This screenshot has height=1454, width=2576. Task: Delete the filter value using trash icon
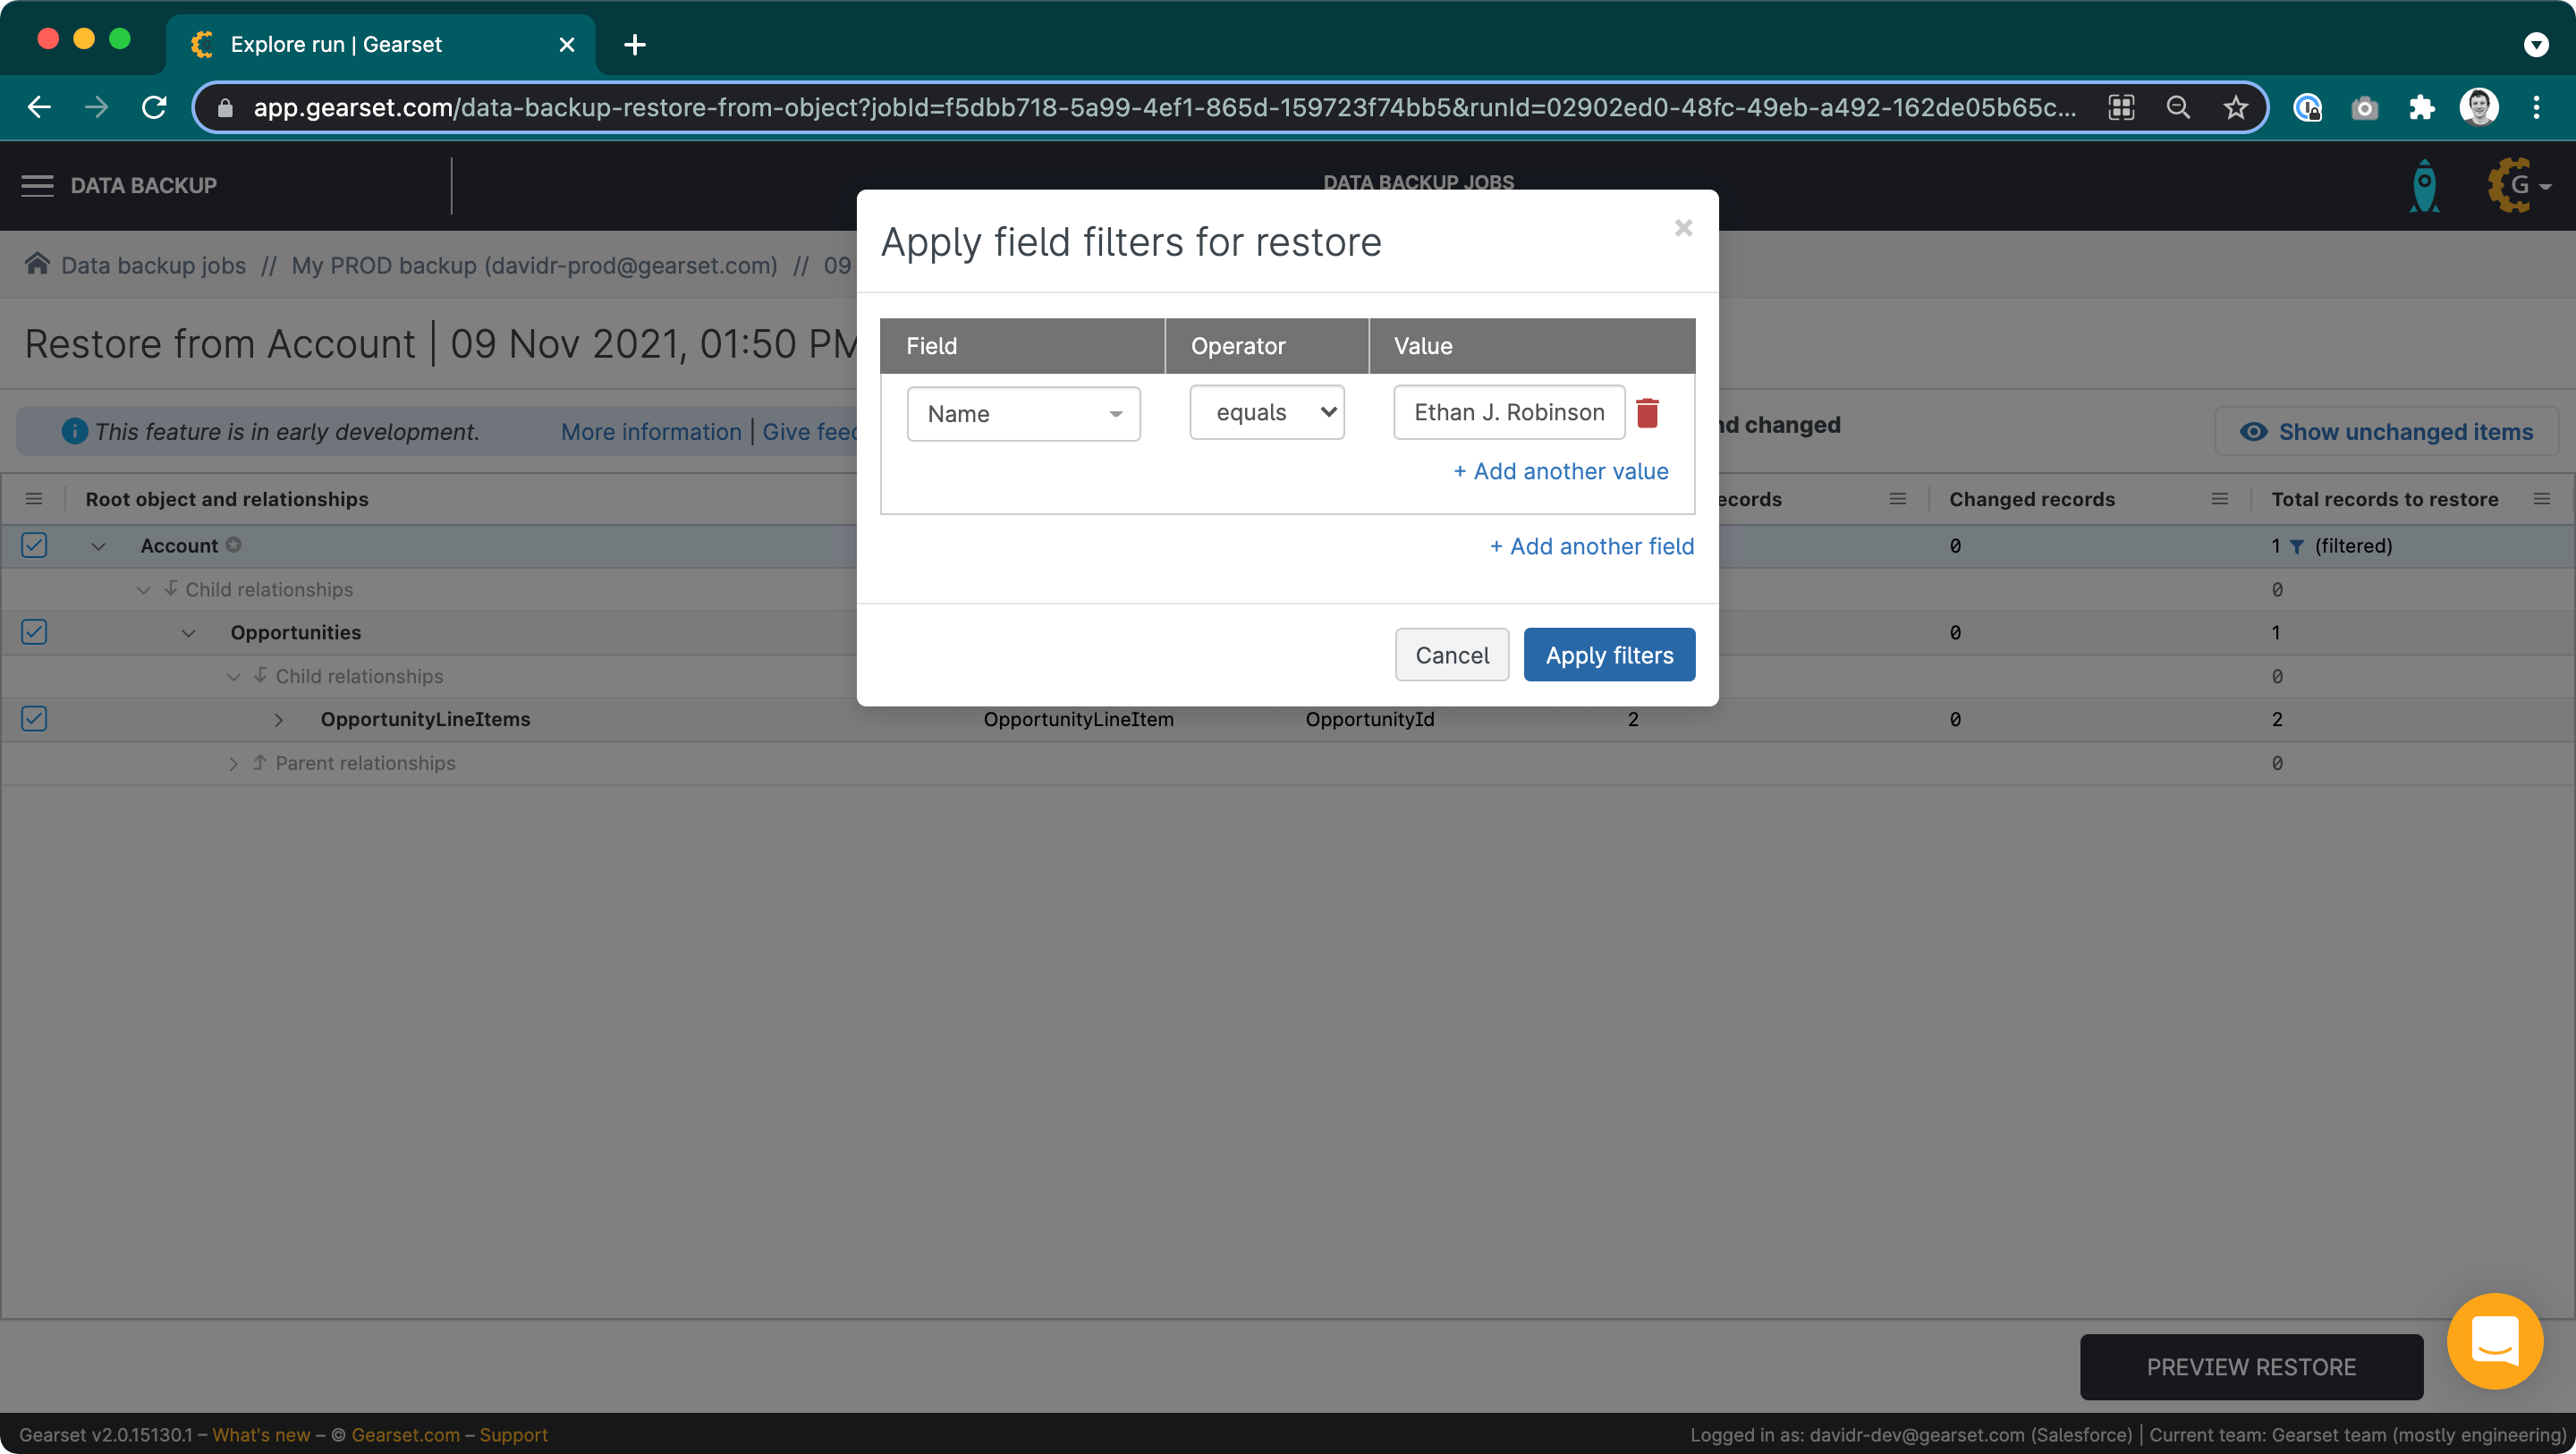[x=1647, y=413]
